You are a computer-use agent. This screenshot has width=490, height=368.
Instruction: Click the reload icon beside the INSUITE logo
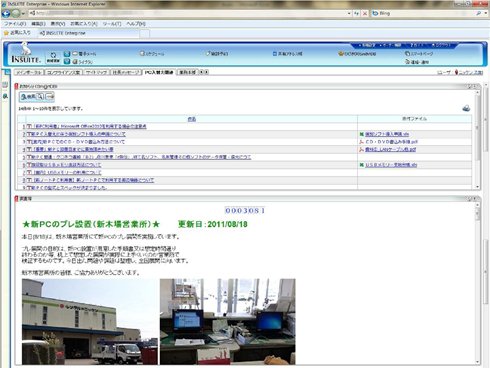[53, 57]
